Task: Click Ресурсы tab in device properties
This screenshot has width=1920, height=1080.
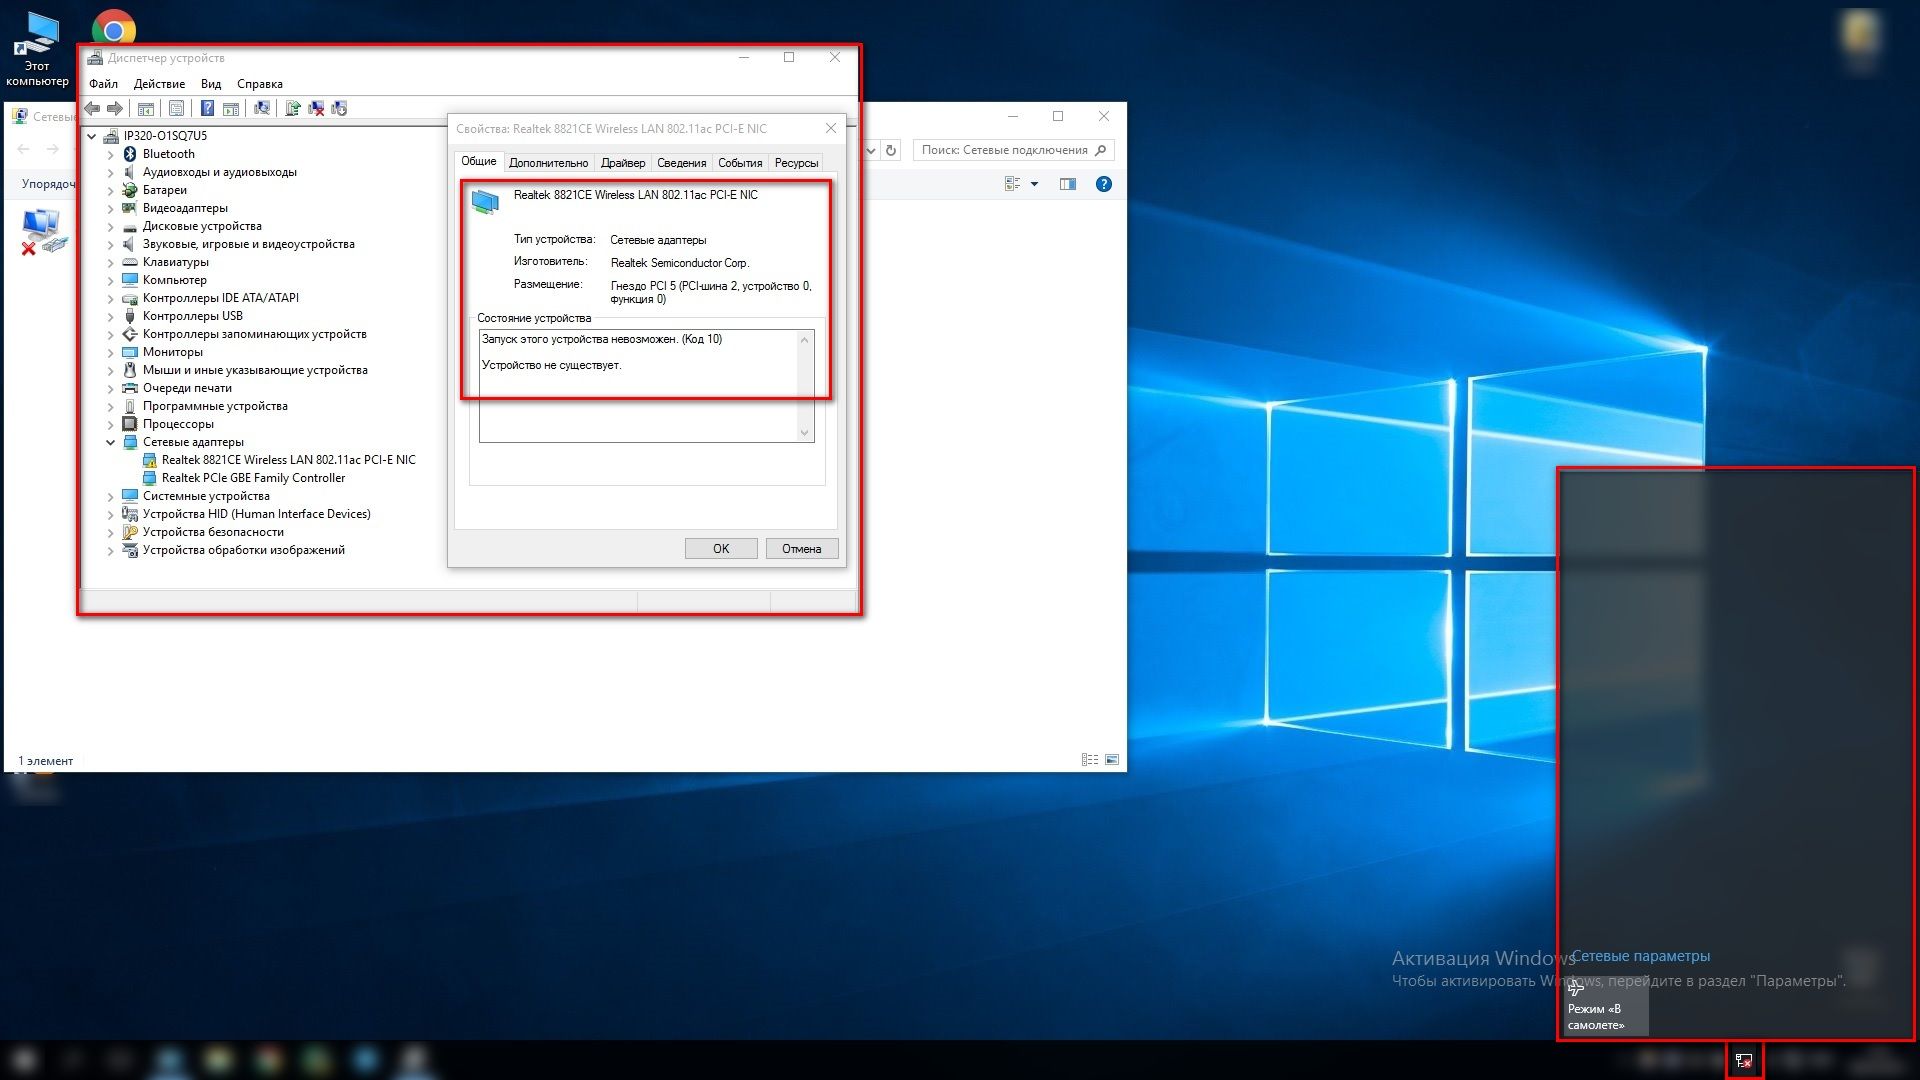Action: pos(795,162)
